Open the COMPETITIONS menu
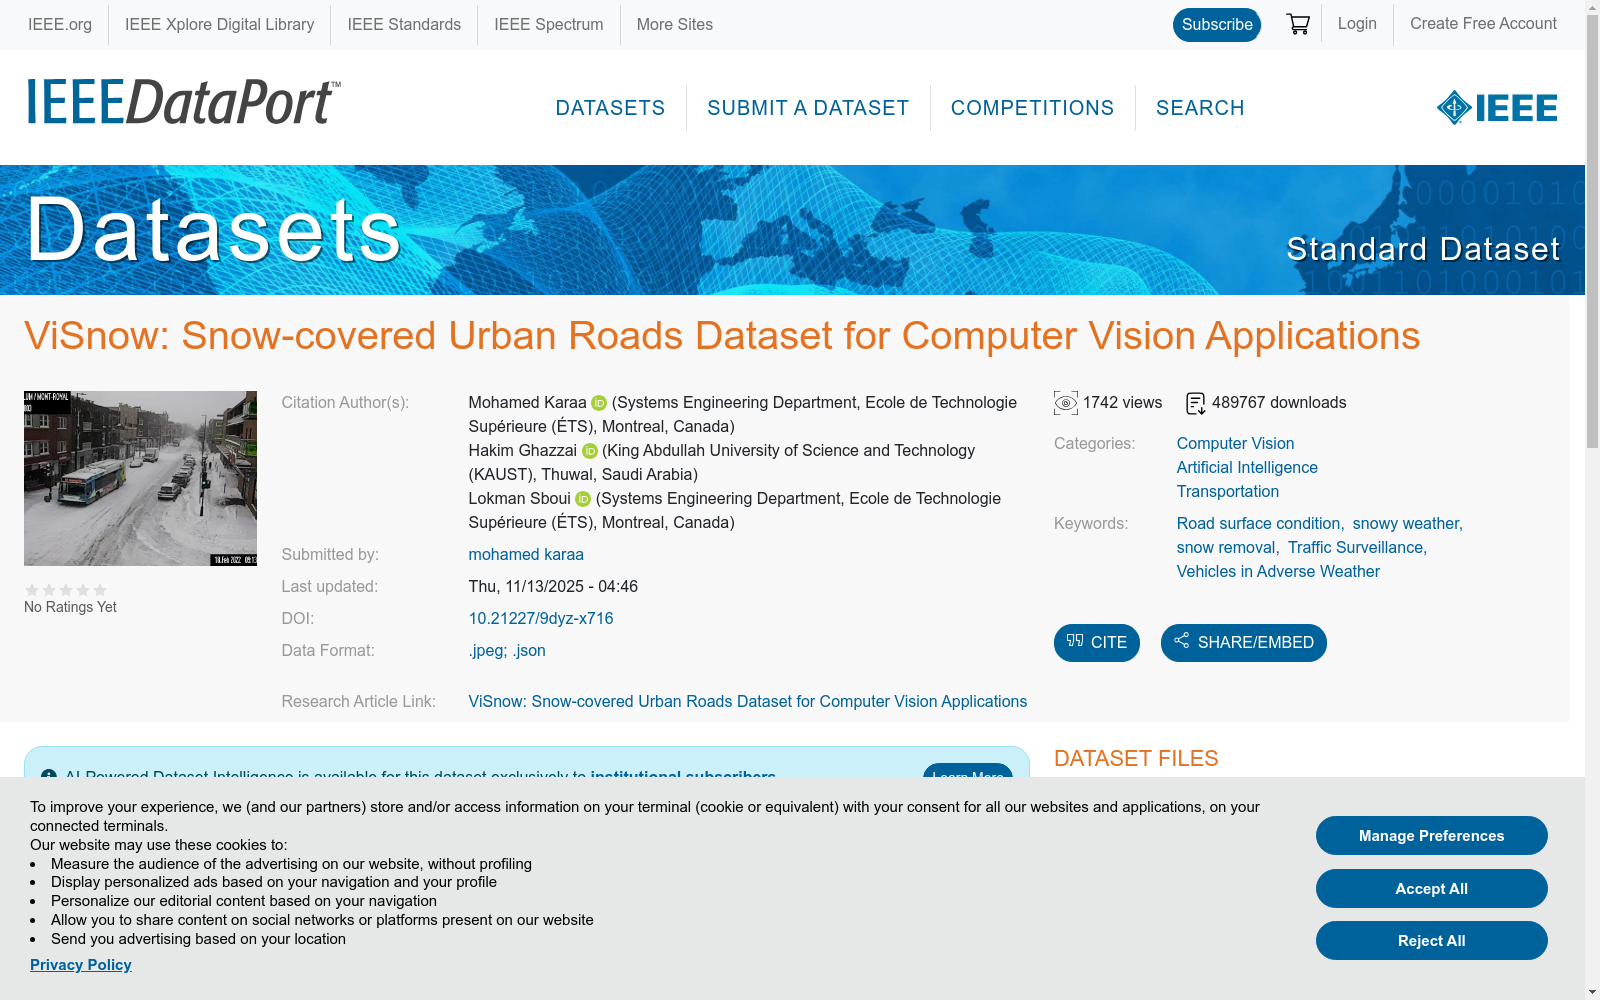 point(1032,108)
